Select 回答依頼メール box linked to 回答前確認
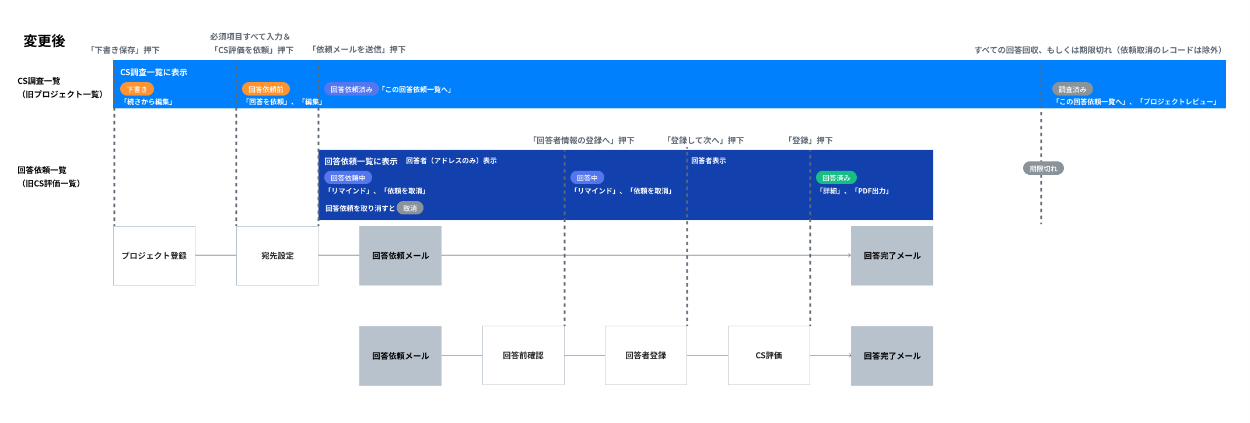 coord(400,356)
